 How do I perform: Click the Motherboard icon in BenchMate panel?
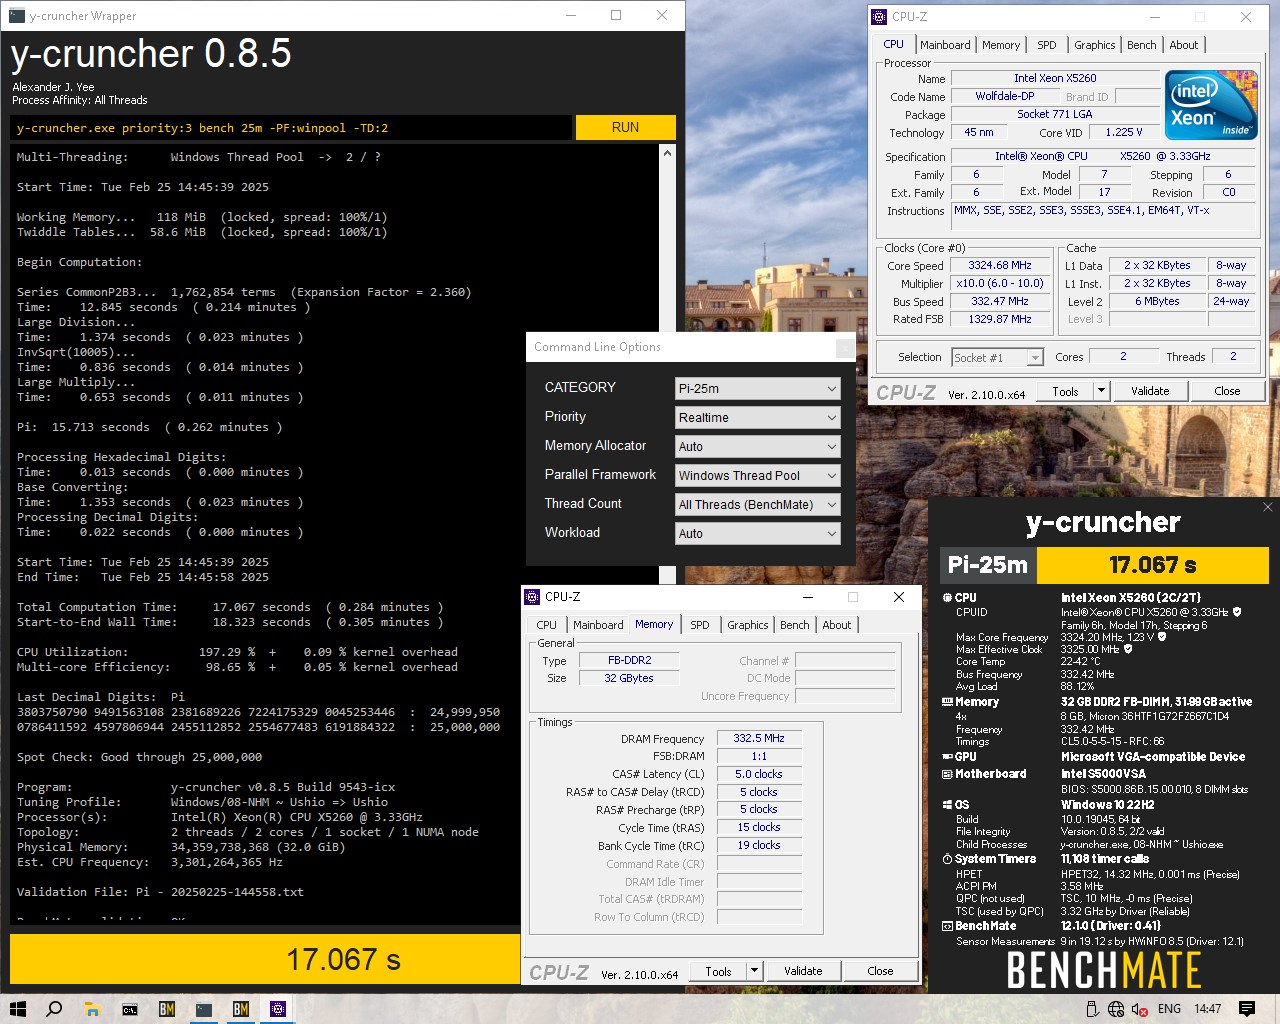pyautogui.click(x=947, y=774)
